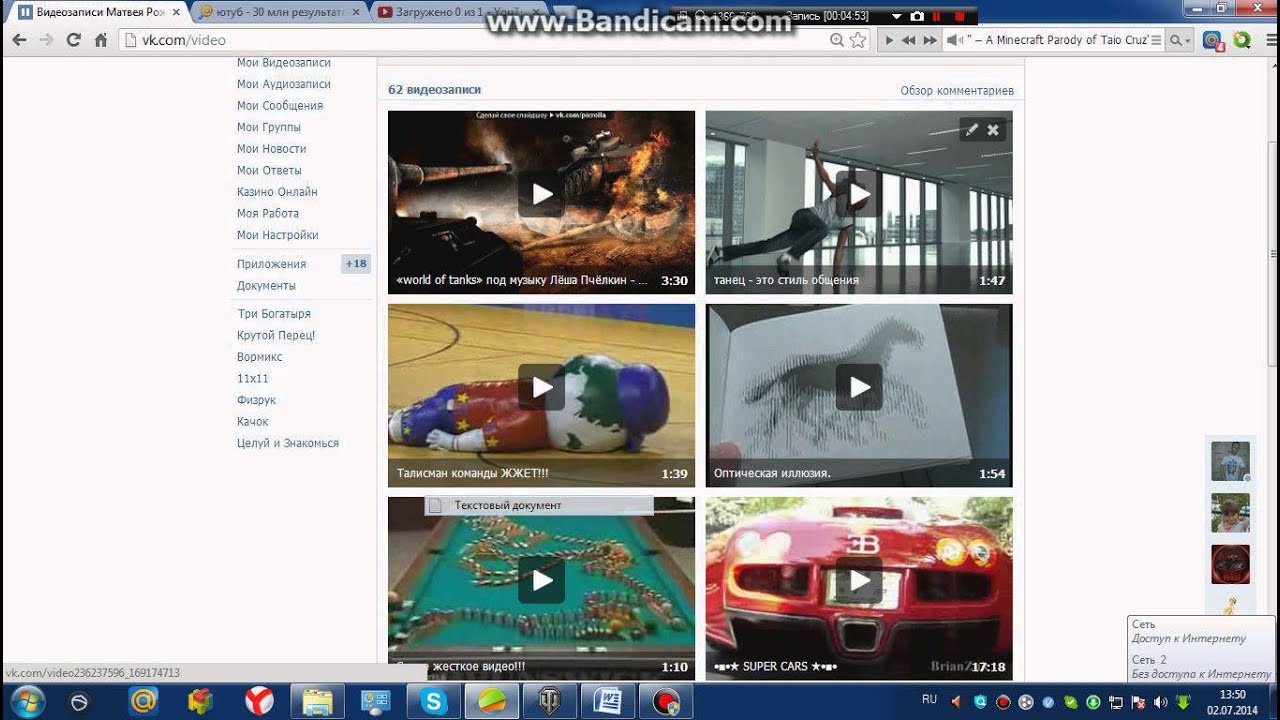The height and width of the screenshot is (720, 1280).
Task: Click the zoom magnifier in address bar
Action: [838, 40]
